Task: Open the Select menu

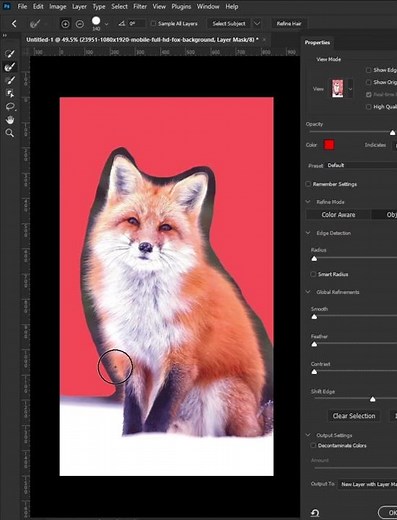Action: tap(119, 6)
